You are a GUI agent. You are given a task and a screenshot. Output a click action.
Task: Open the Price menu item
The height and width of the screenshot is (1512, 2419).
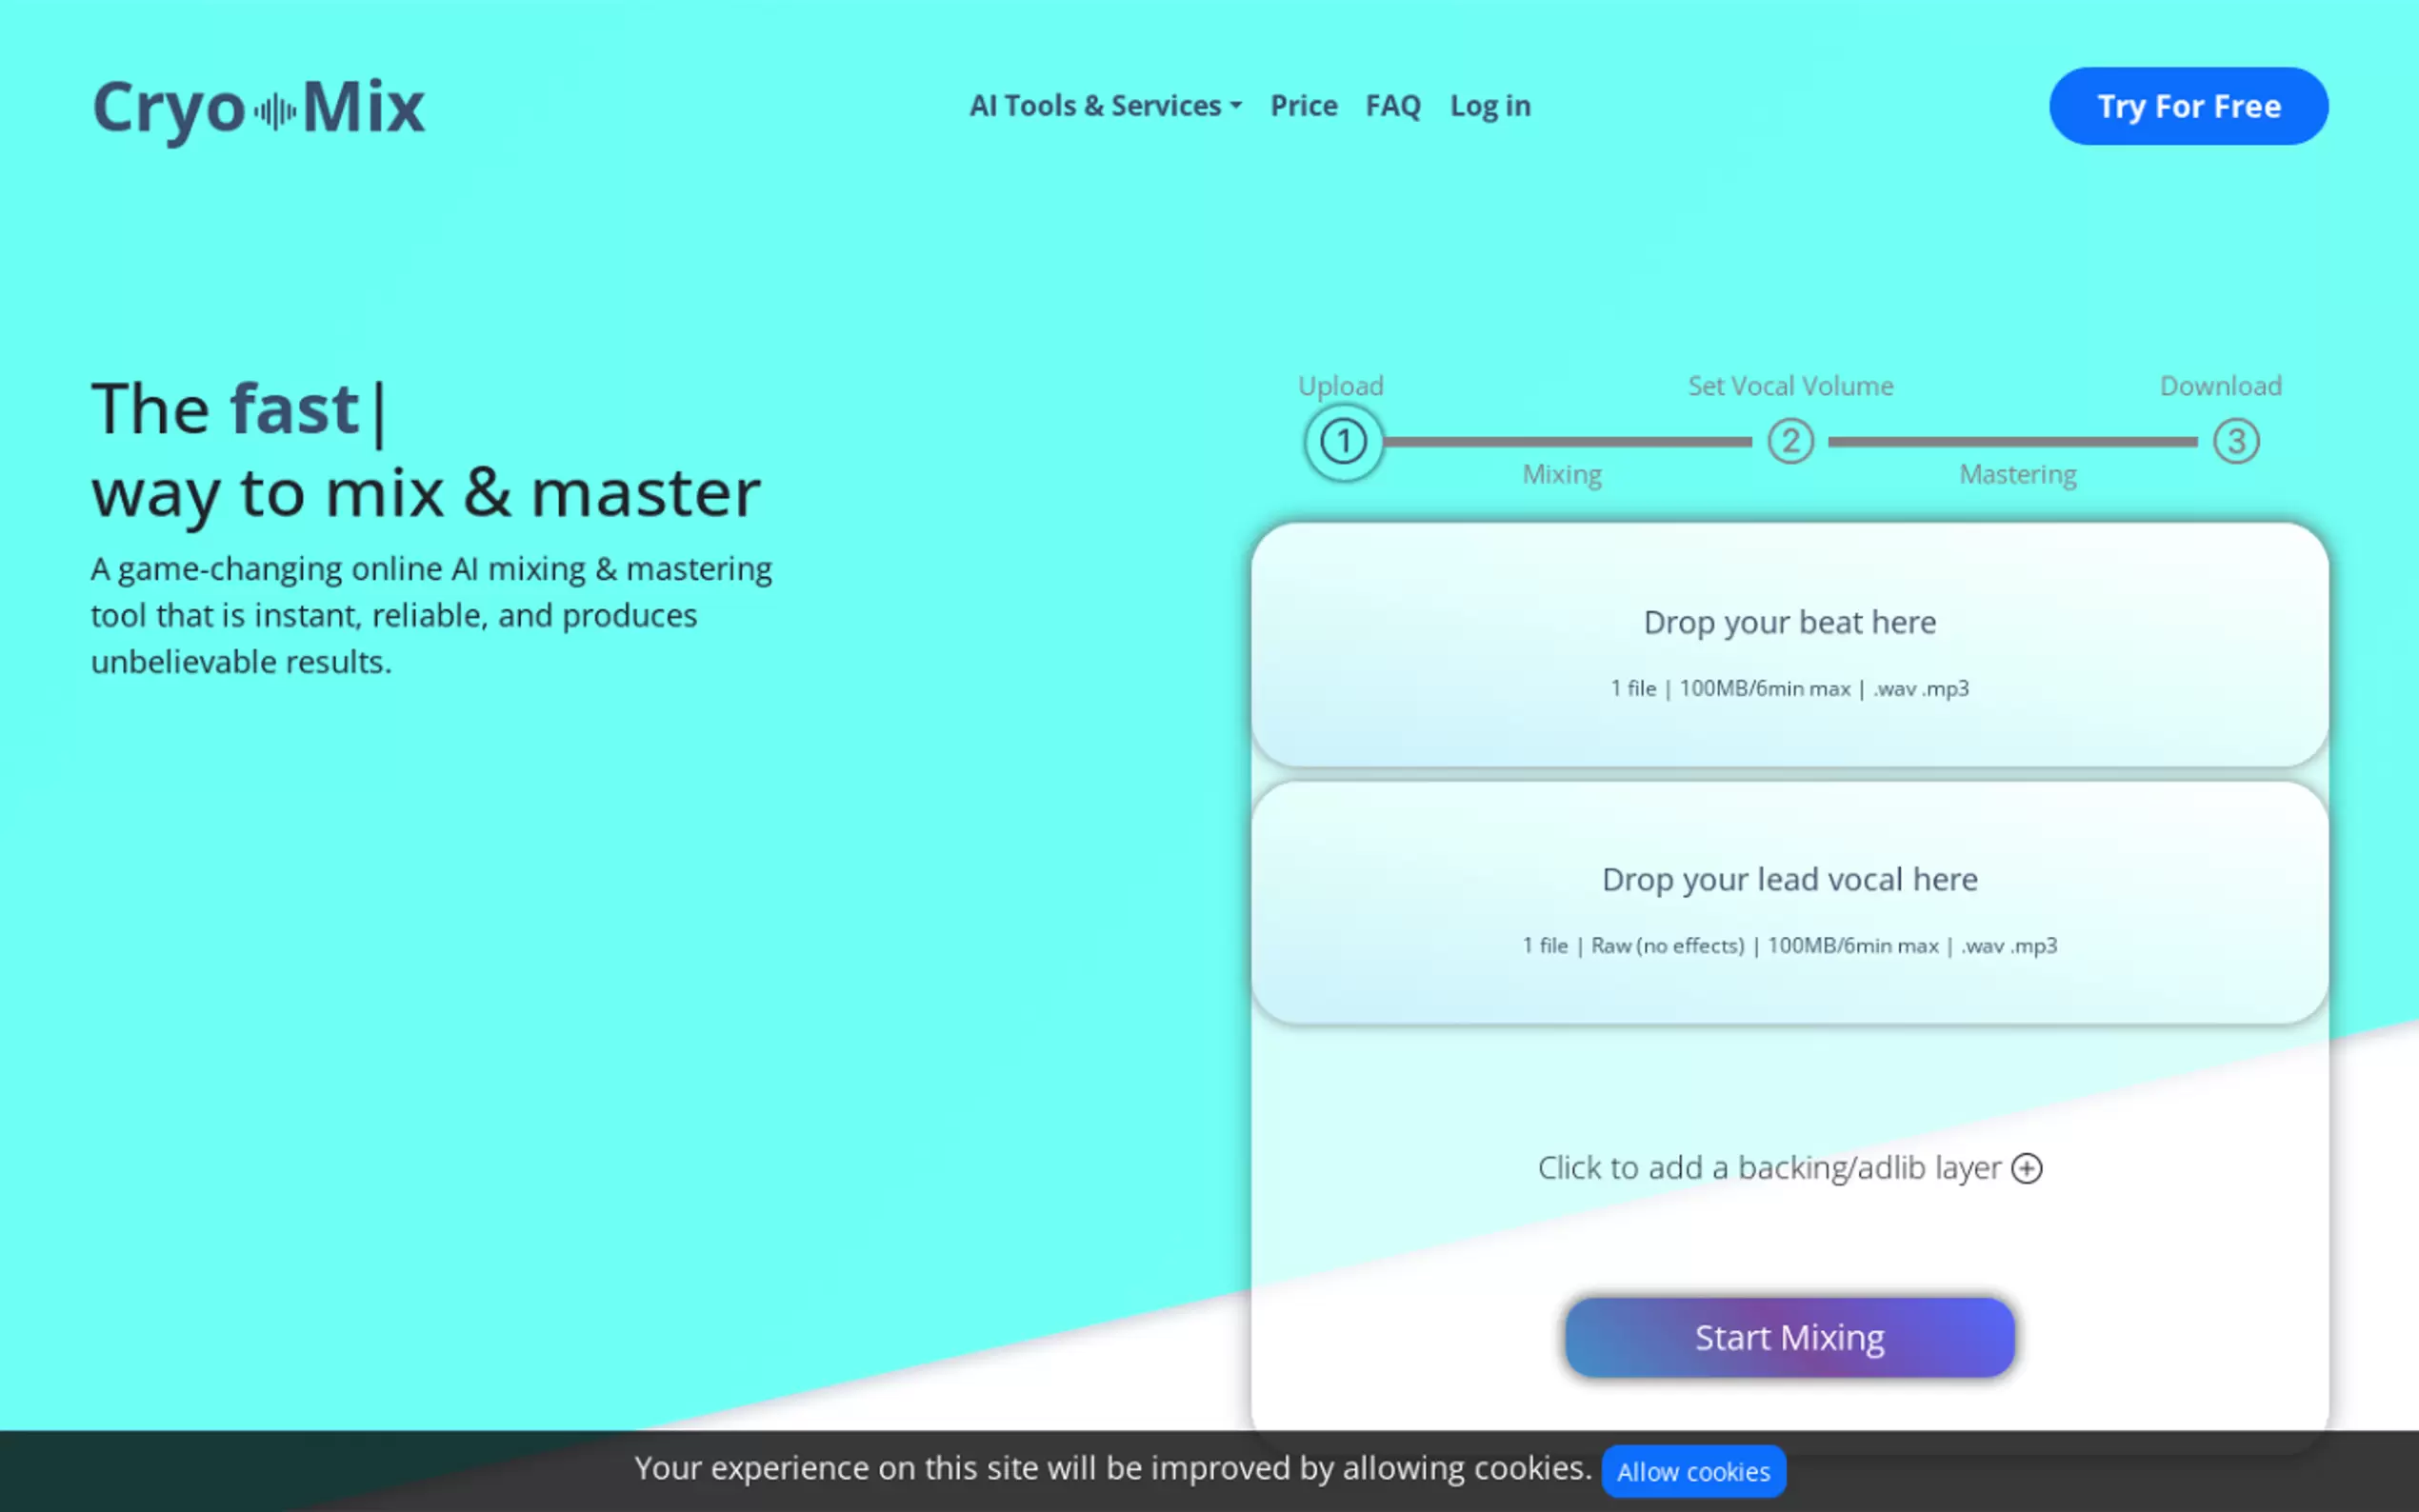point(1303,106)
